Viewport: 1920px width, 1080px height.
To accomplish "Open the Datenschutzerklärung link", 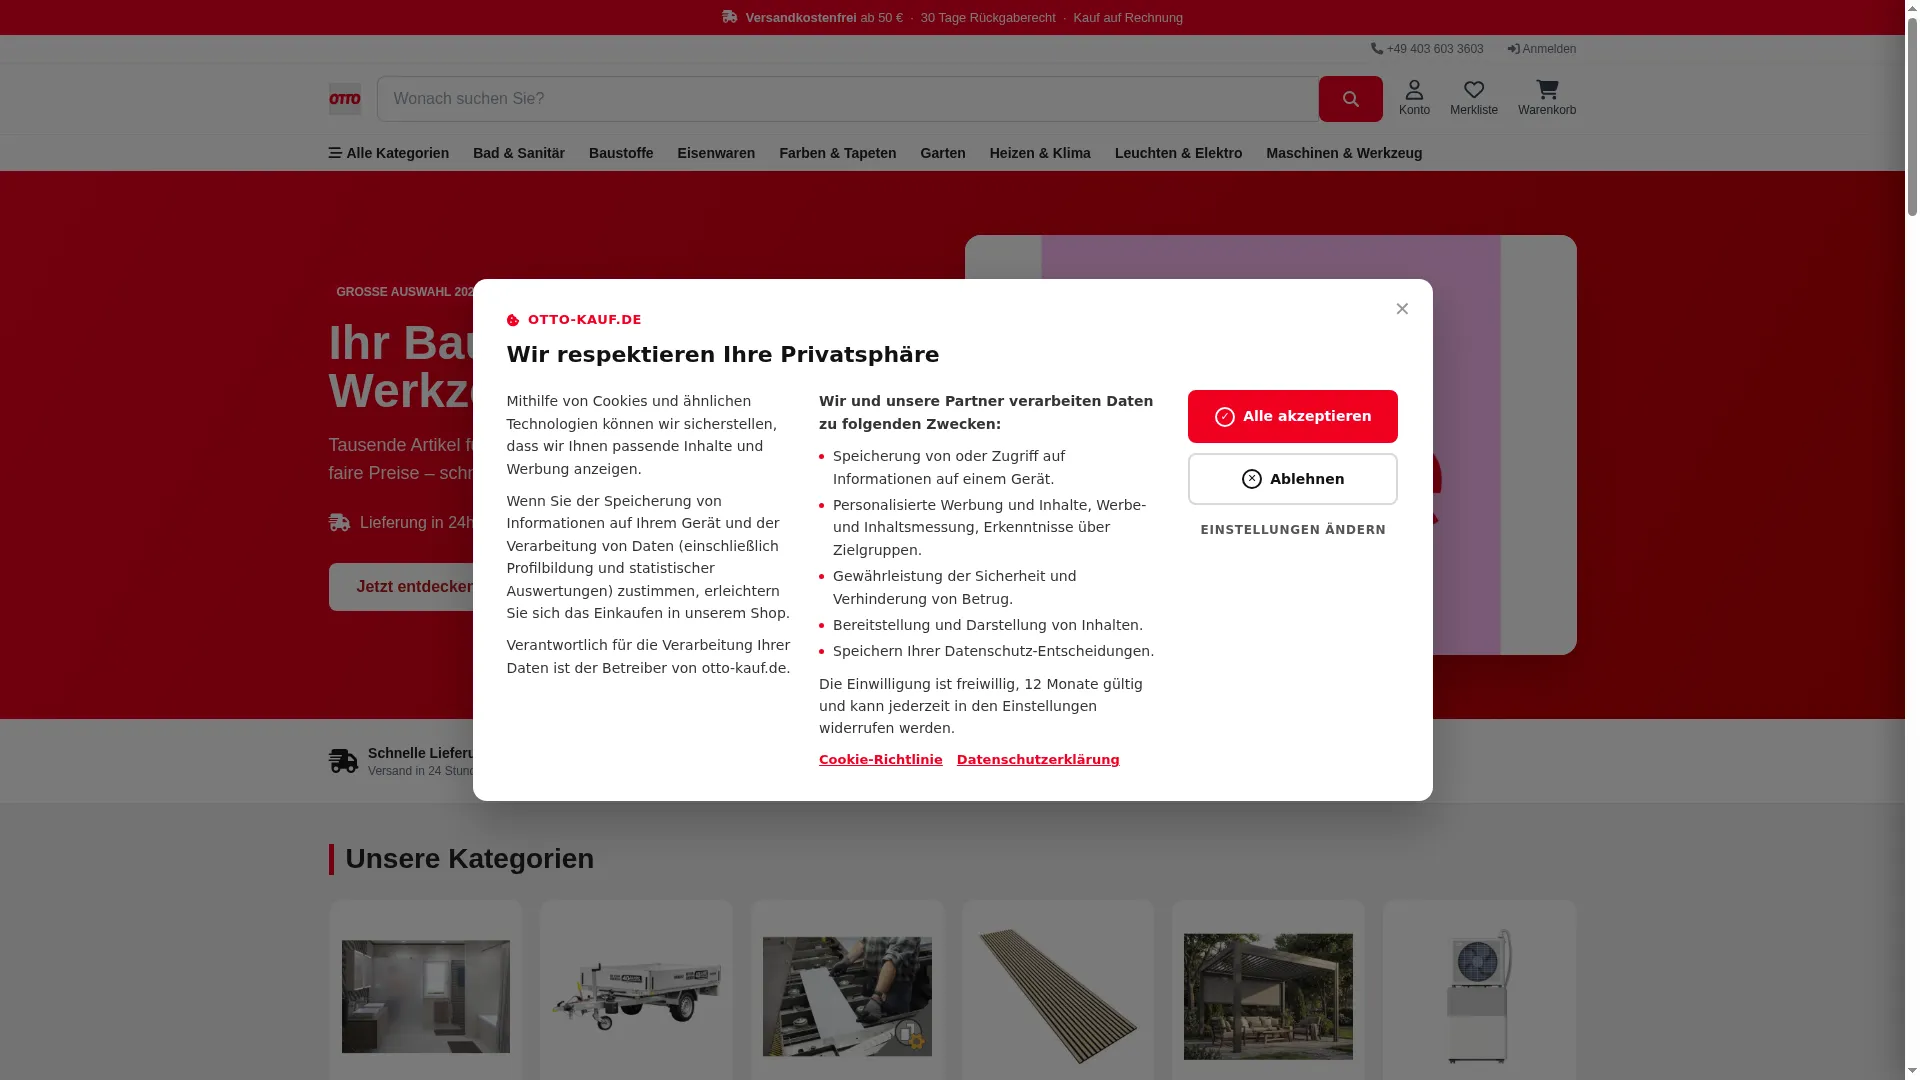I will 1038,760.
